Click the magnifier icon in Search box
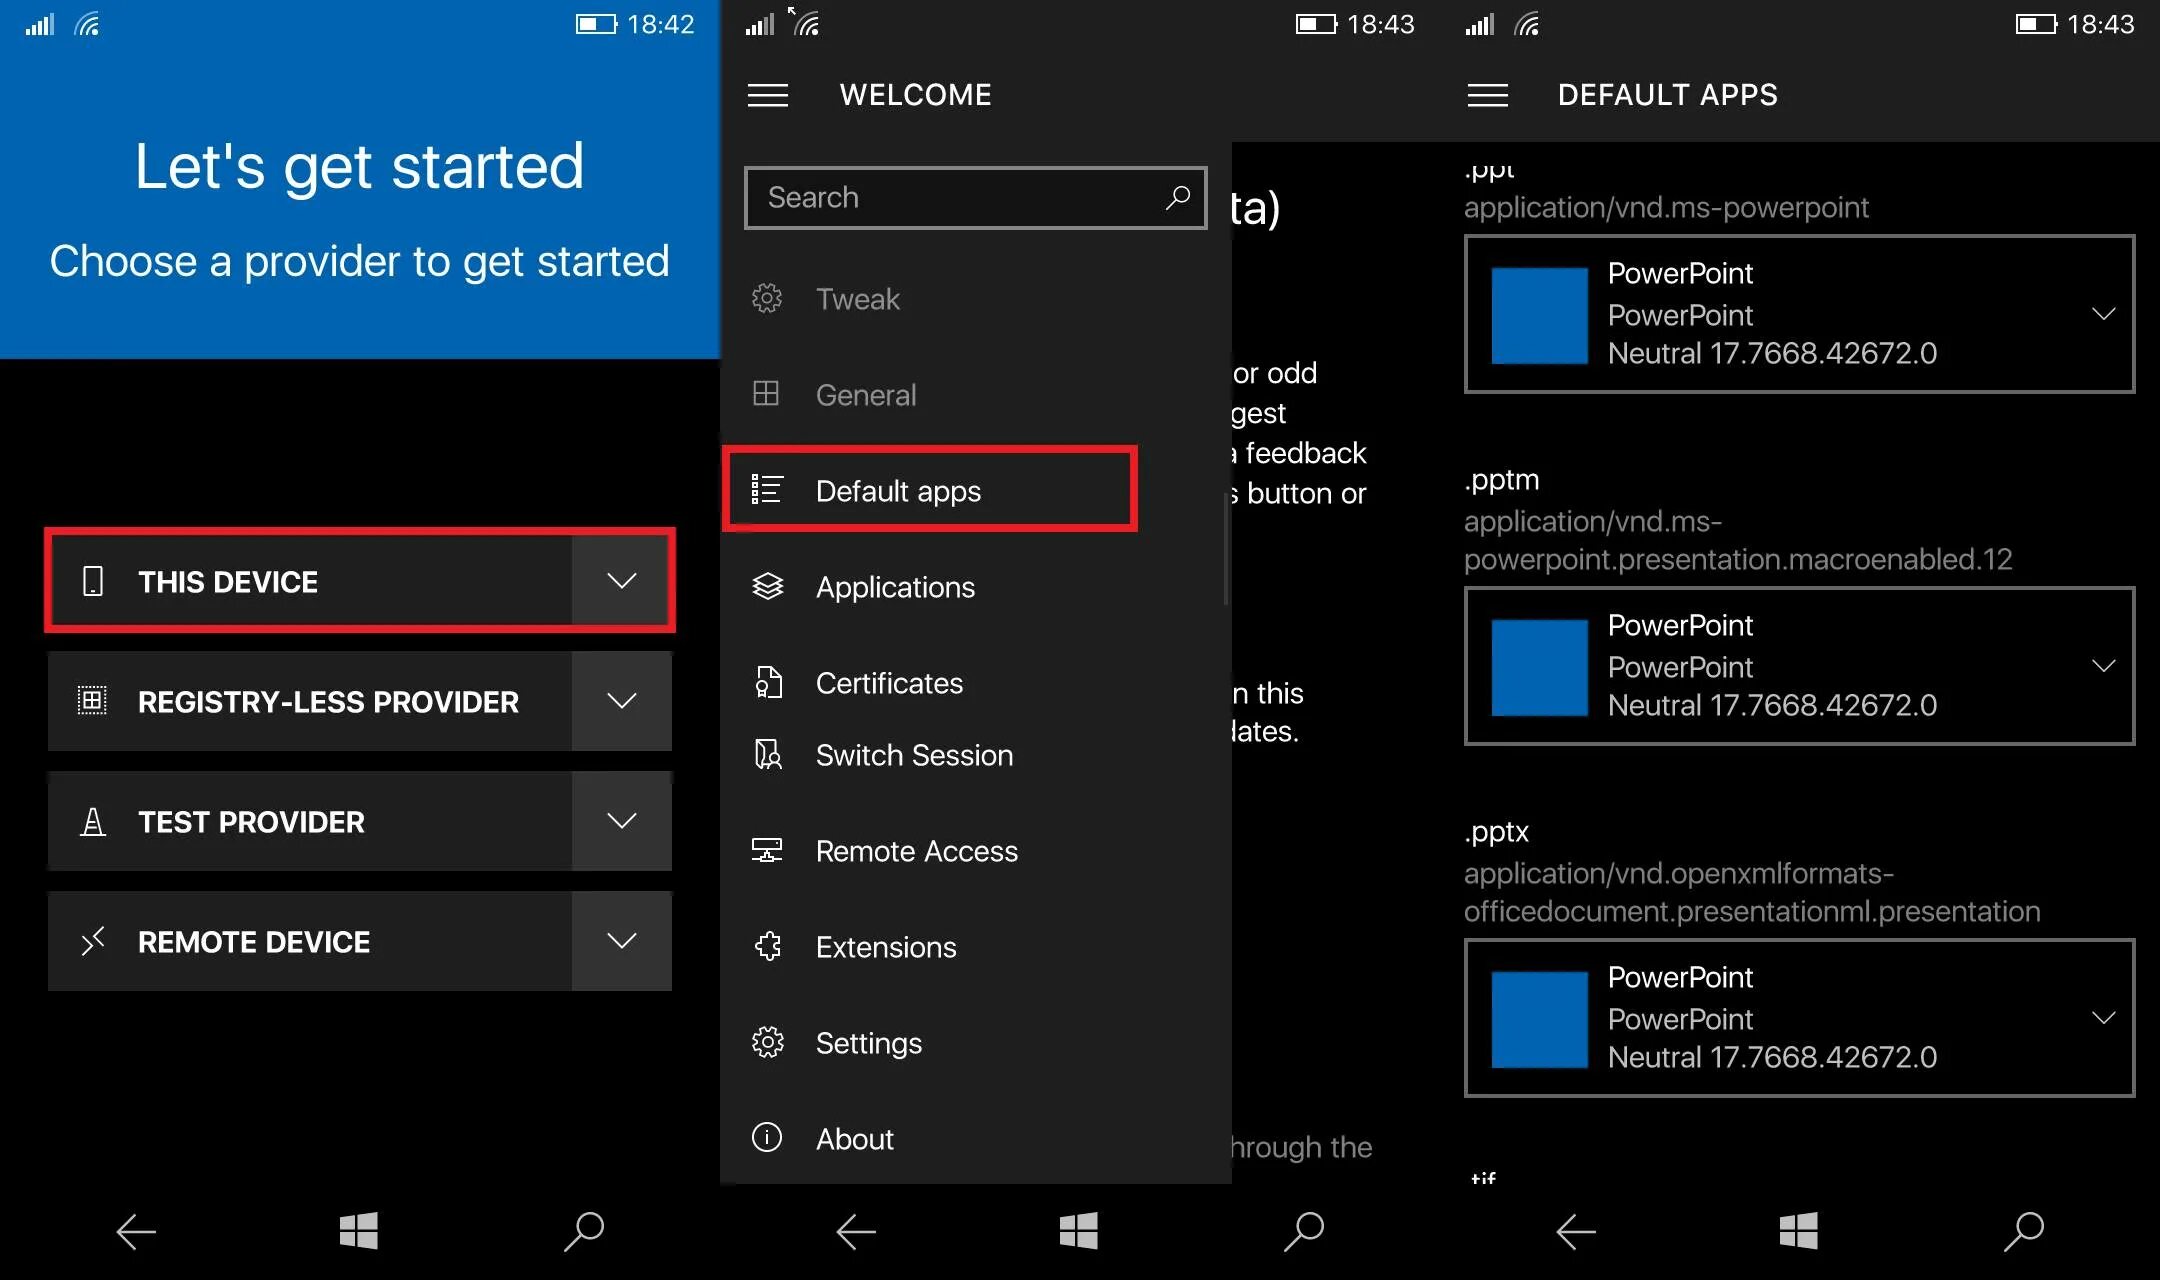2160x1280 pixels. click(1178, 197)
